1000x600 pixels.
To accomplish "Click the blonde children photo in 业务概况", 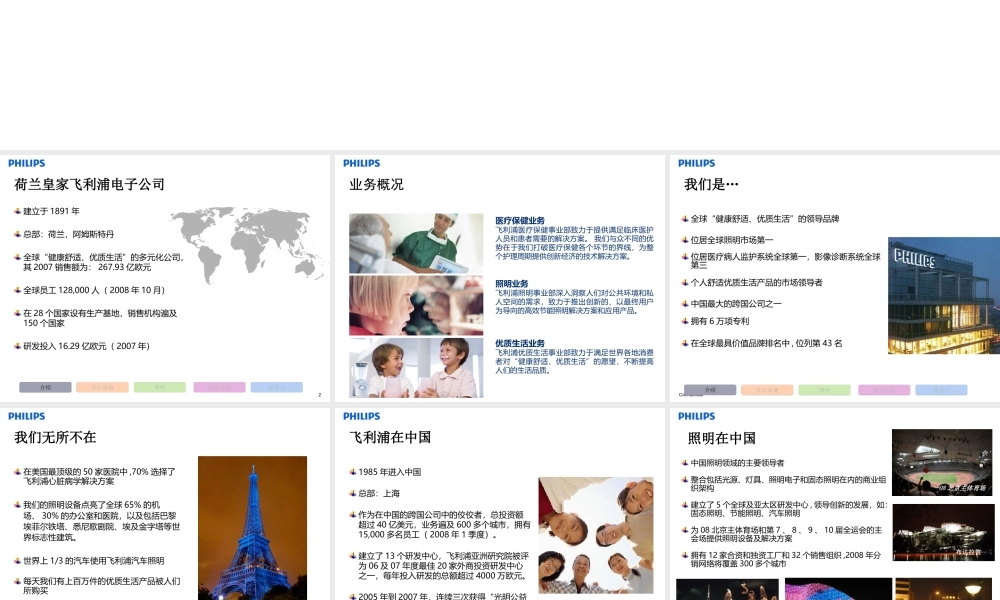I will point(416,305).
